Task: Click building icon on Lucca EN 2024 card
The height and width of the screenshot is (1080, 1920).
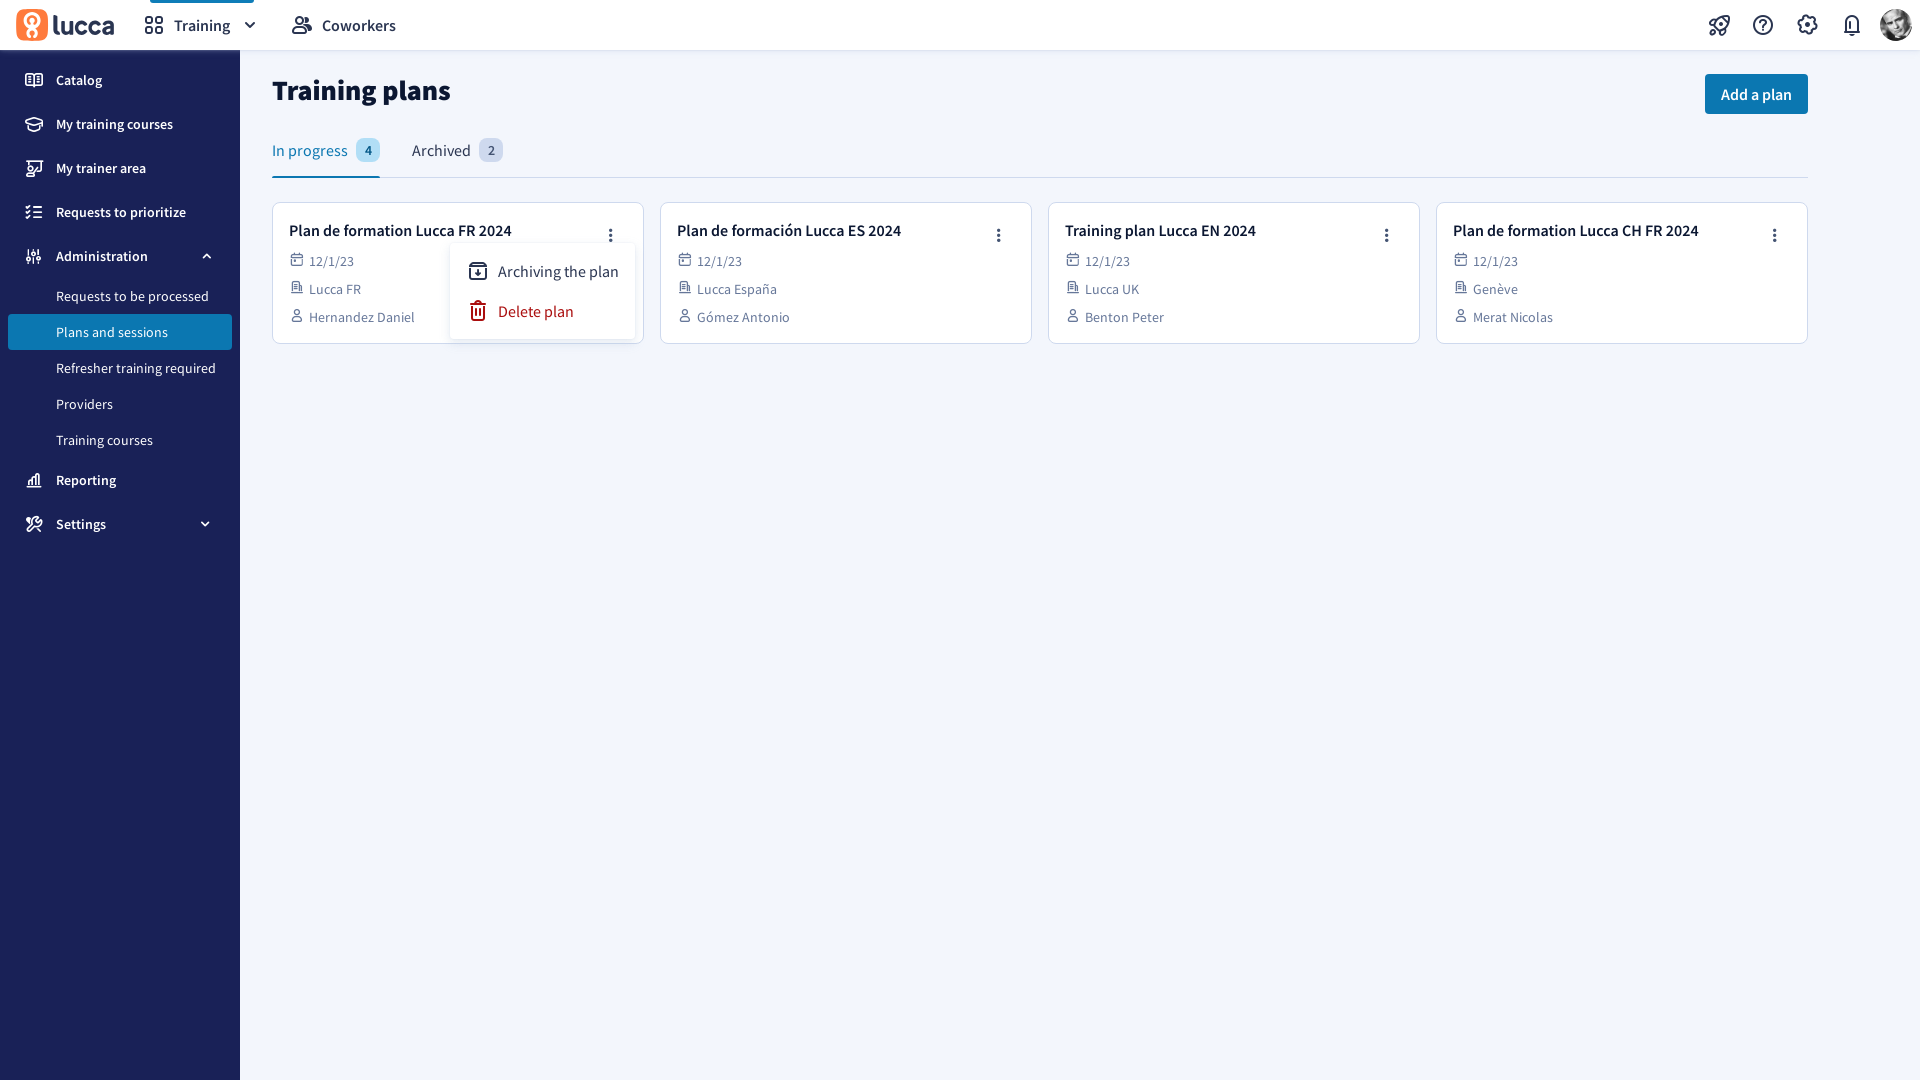Action: point(1073,288)
